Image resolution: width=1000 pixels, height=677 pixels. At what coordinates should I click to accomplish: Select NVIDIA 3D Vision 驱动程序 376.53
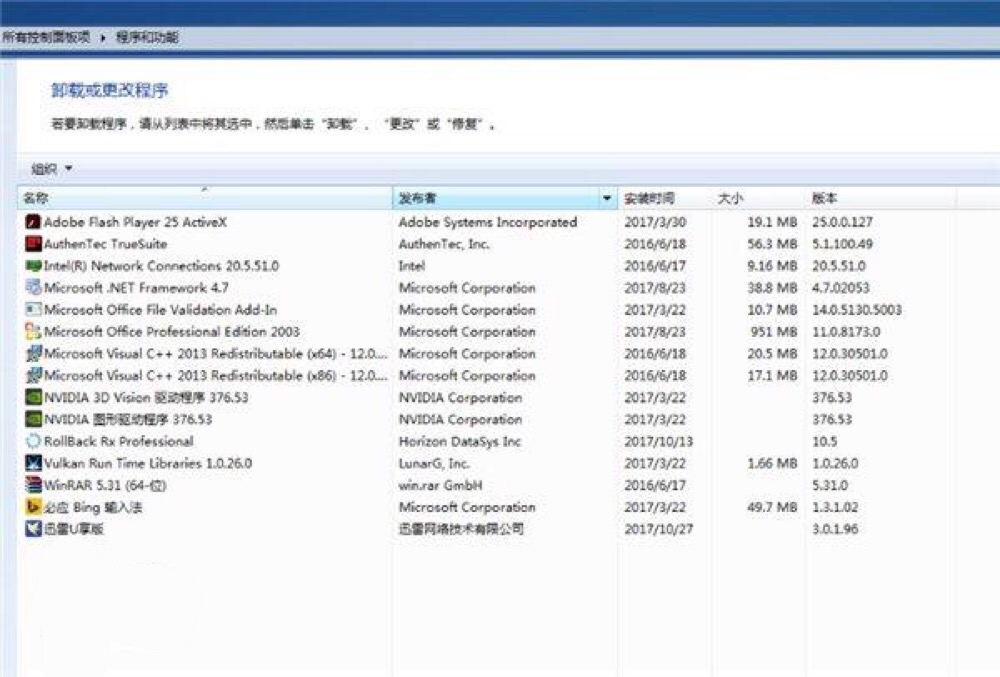click(146, 397)
